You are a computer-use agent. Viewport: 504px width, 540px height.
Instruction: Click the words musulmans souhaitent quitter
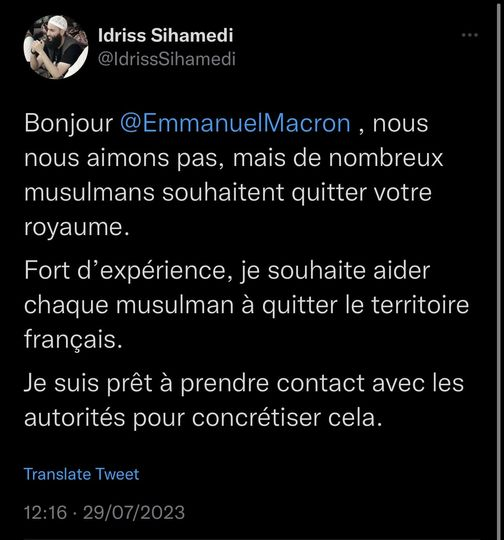pyautogui.click(x=195, y=193)
